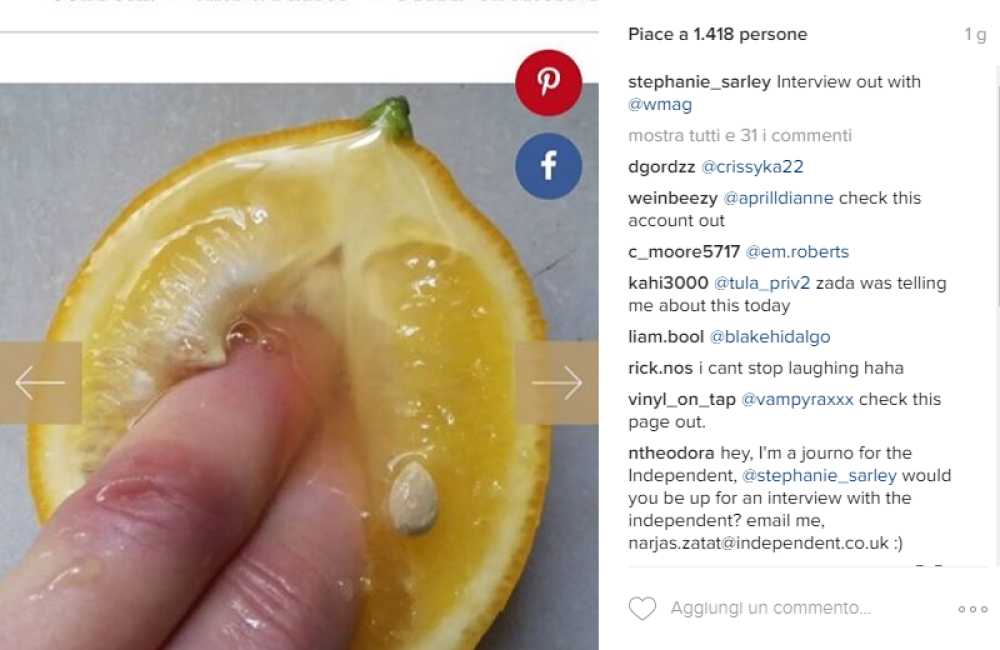Expand 'mostra tutti e 31 i commenti'
This screenshot has height=650, width=1000.
(x=740, y=135)
